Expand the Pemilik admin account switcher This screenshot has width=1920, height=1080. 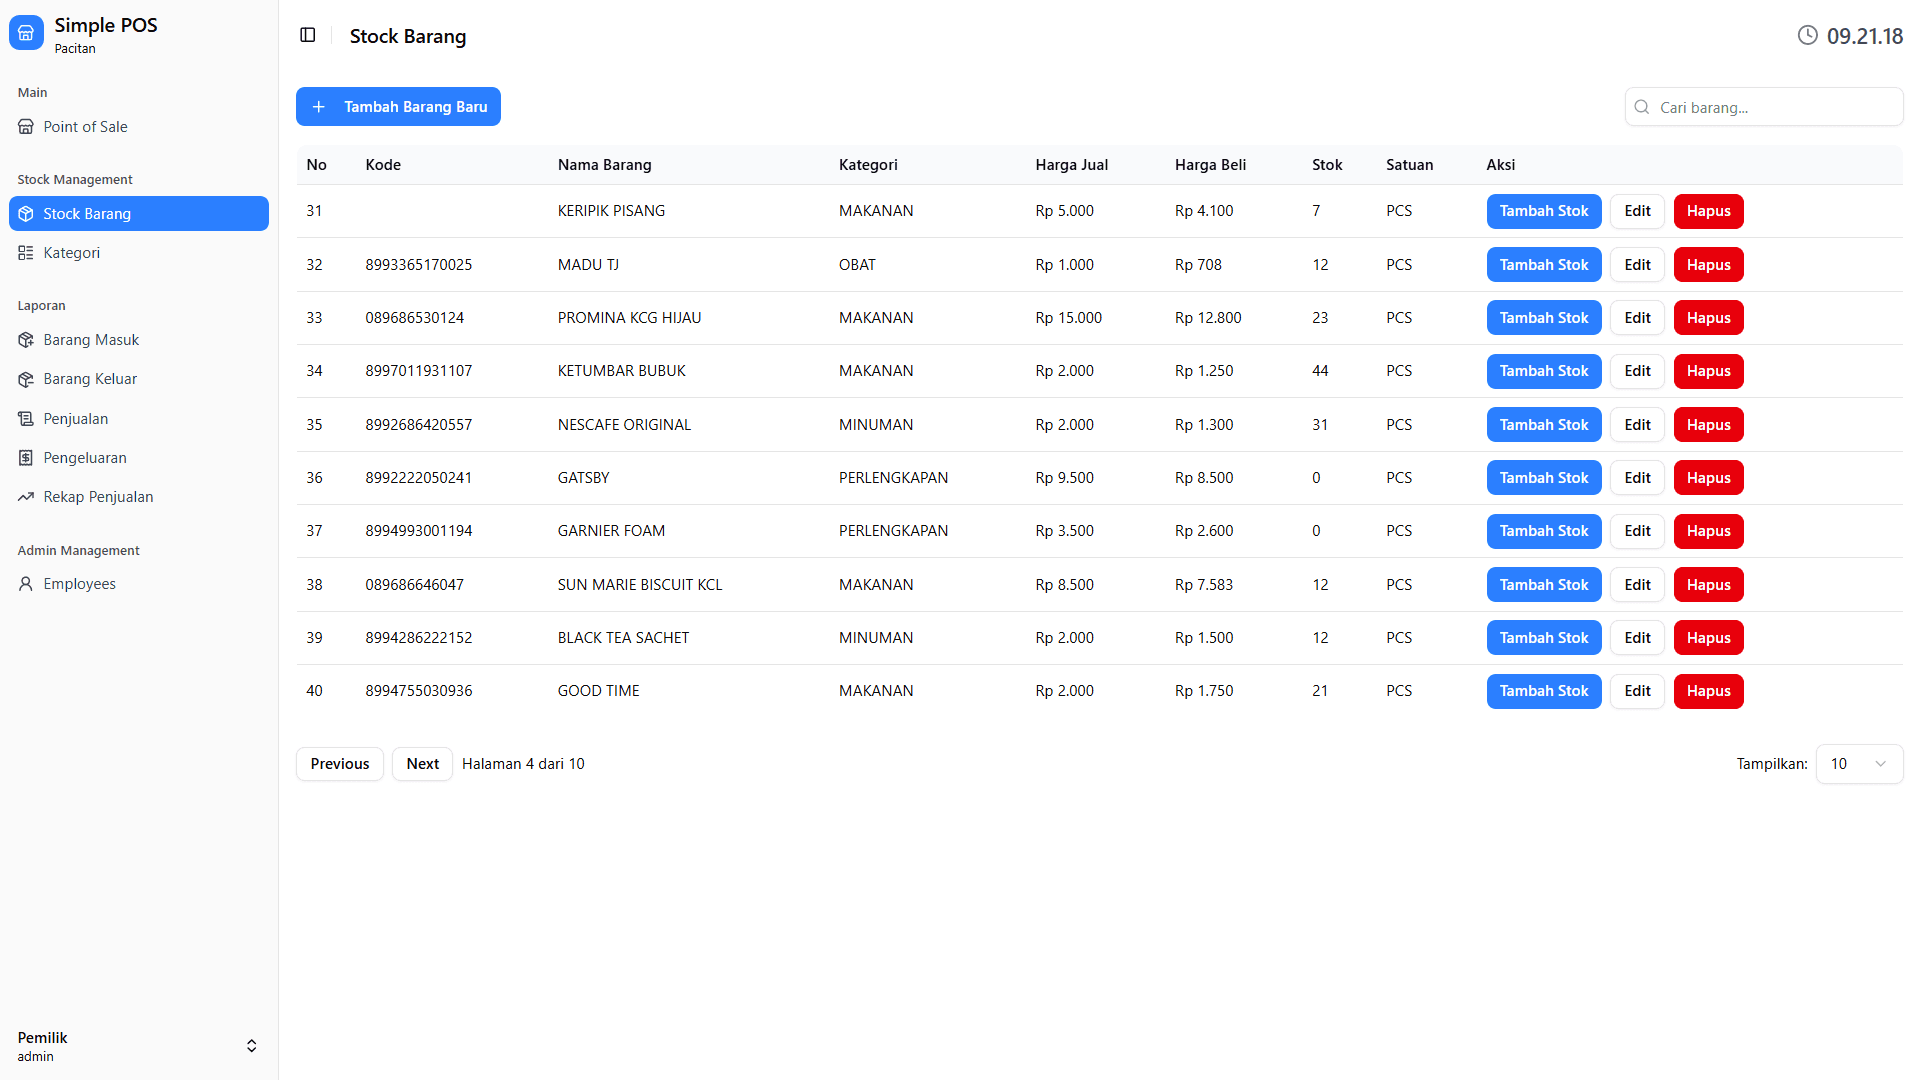[251, 1046]
